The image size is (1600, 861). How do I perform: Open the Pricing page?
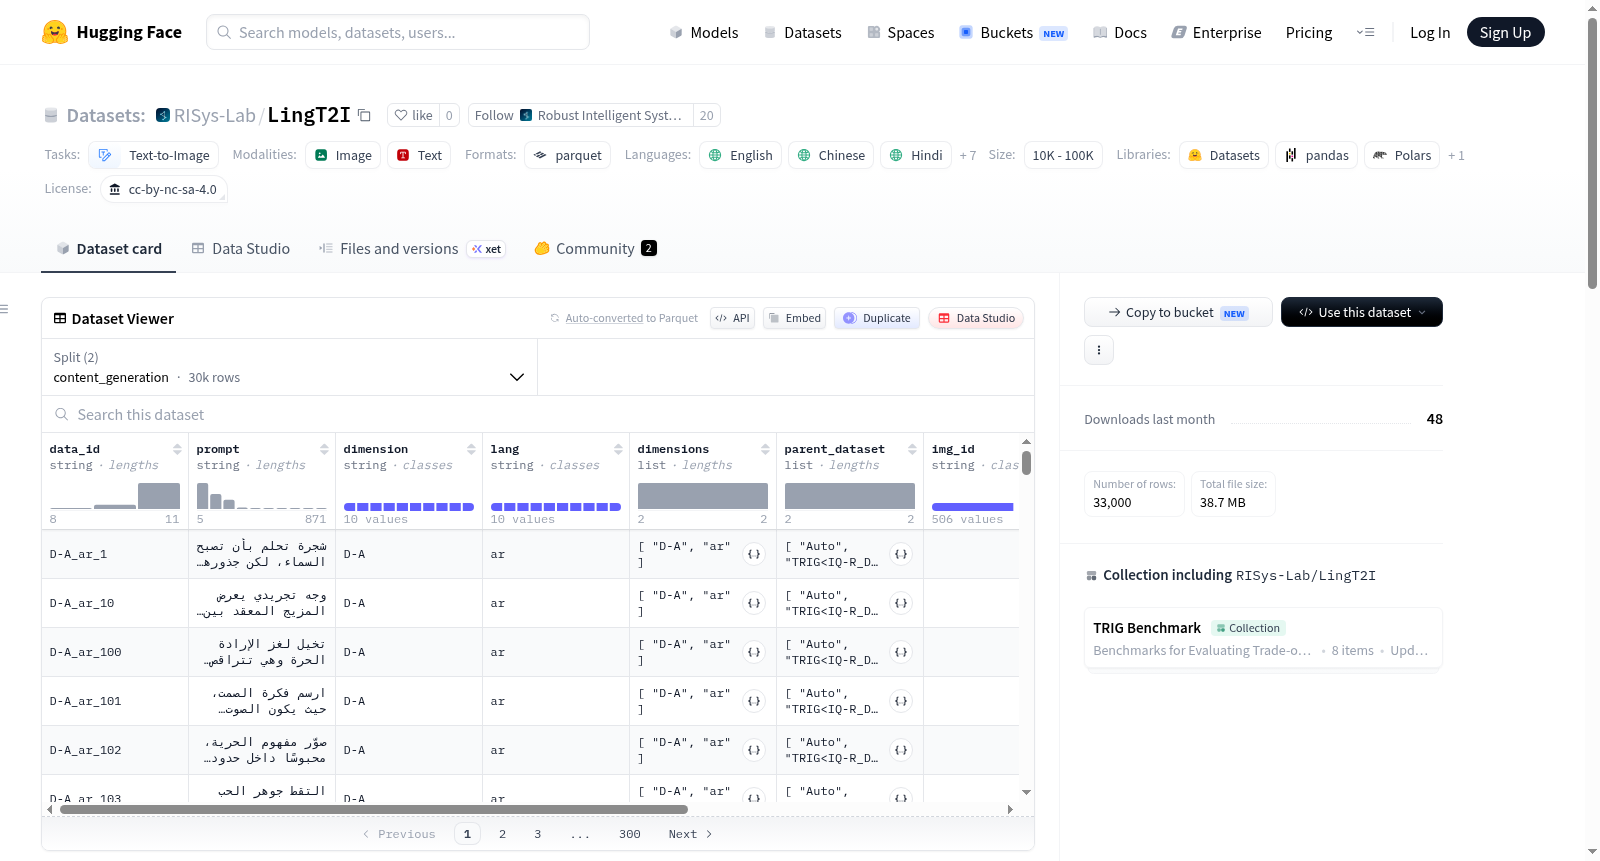pyautogui.click(x=1309, y=33)
